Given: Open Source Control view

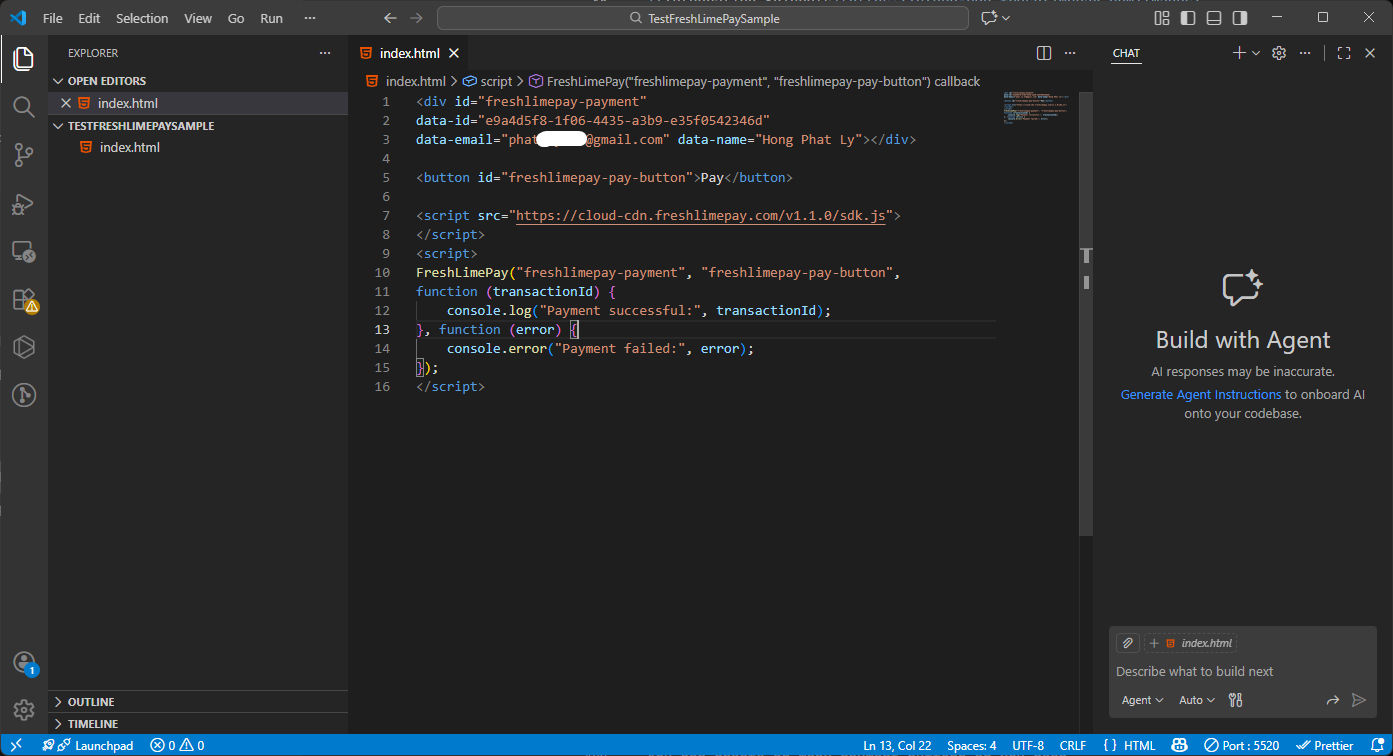Looking at the screenshot, I should 24,155.
